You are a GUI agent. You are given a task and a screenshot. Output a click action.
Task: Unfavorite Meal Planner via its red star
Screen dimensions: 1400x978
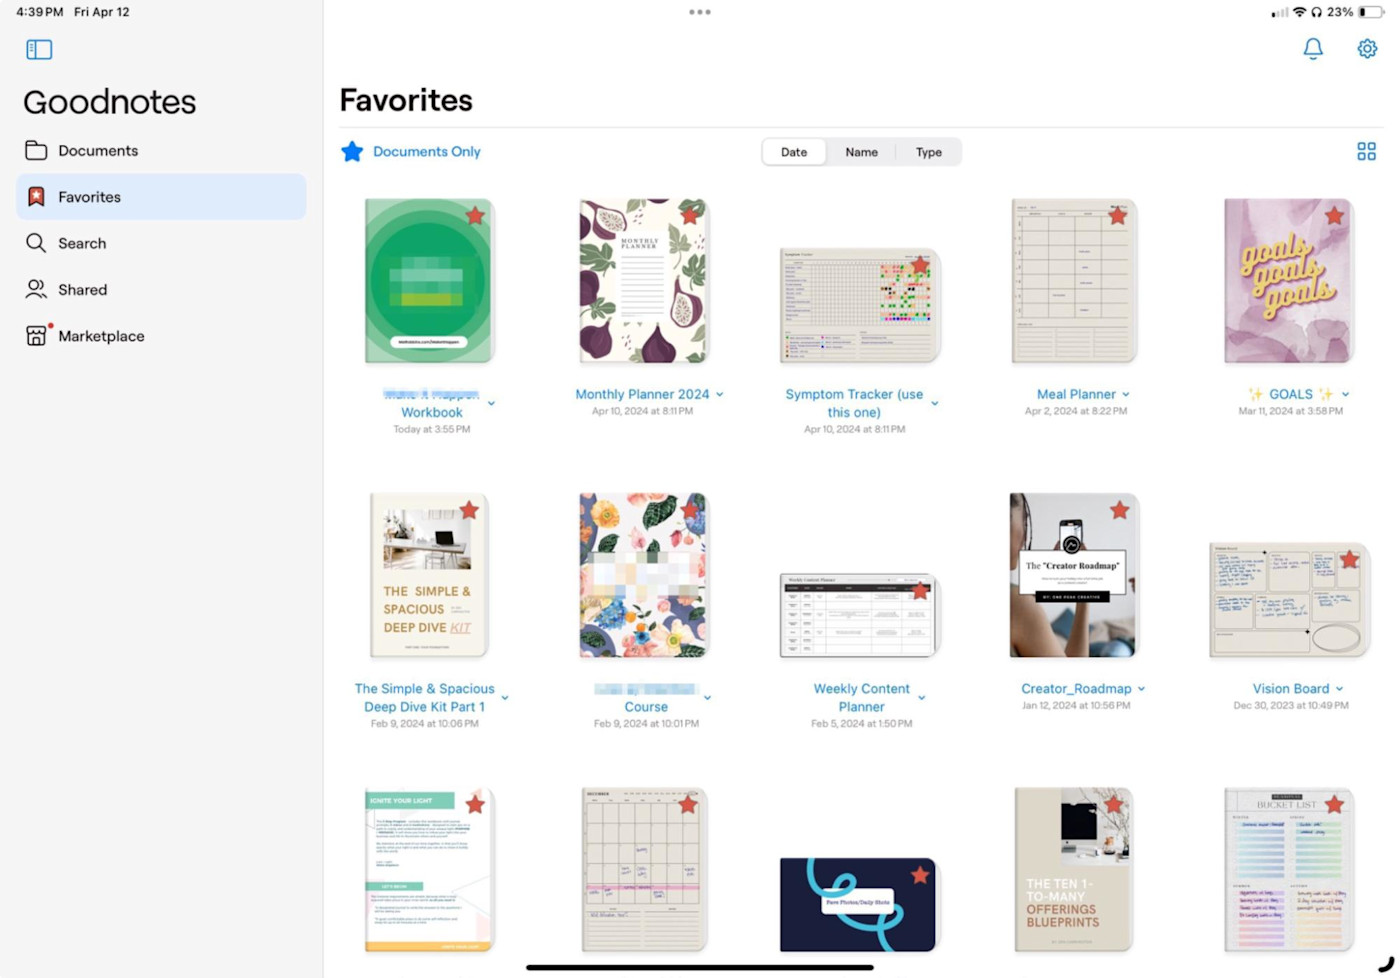point(1117,215)
